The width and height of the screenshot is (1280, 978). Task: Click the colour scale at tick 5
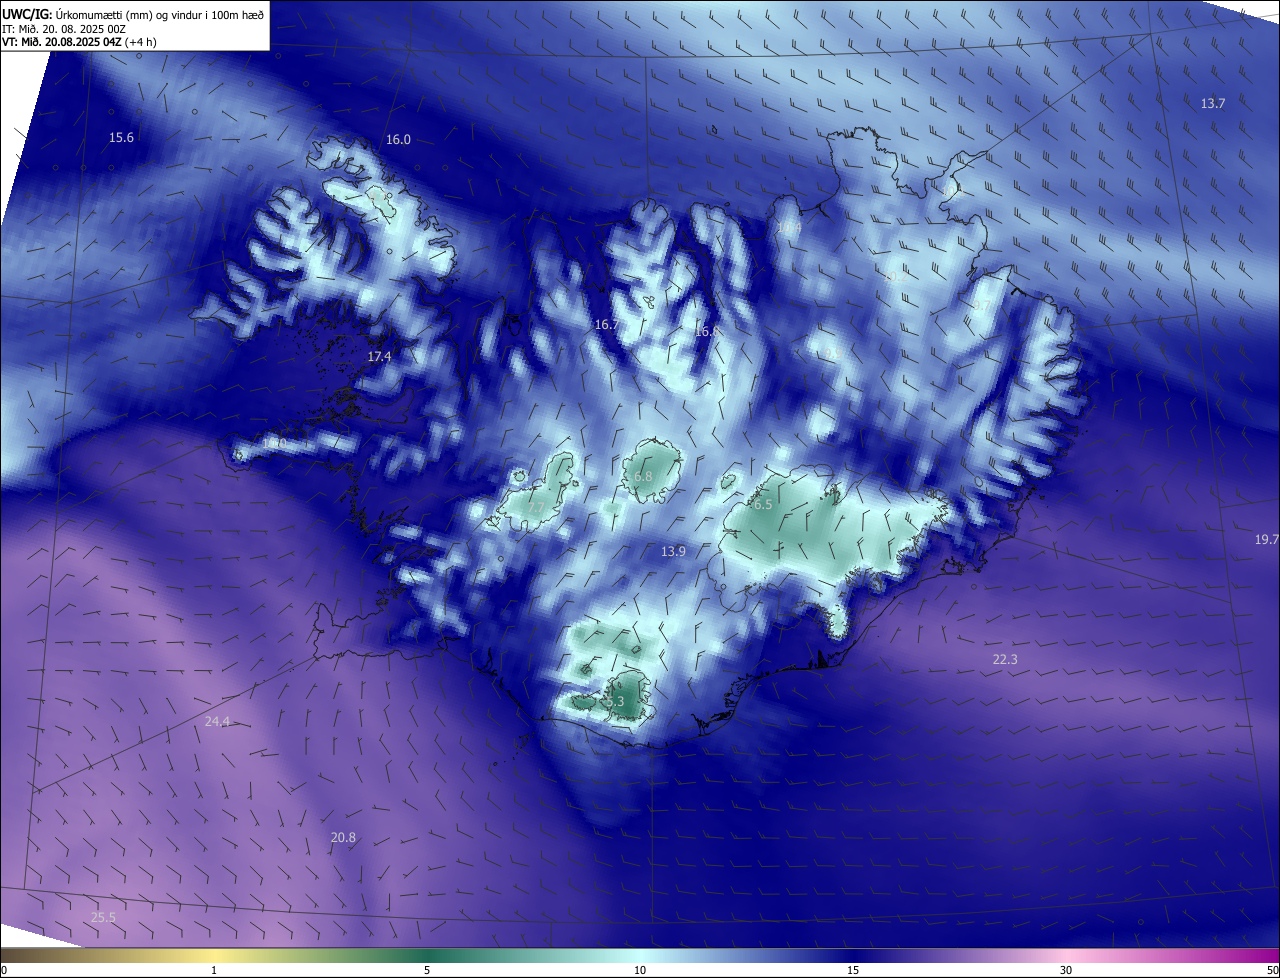427,970
